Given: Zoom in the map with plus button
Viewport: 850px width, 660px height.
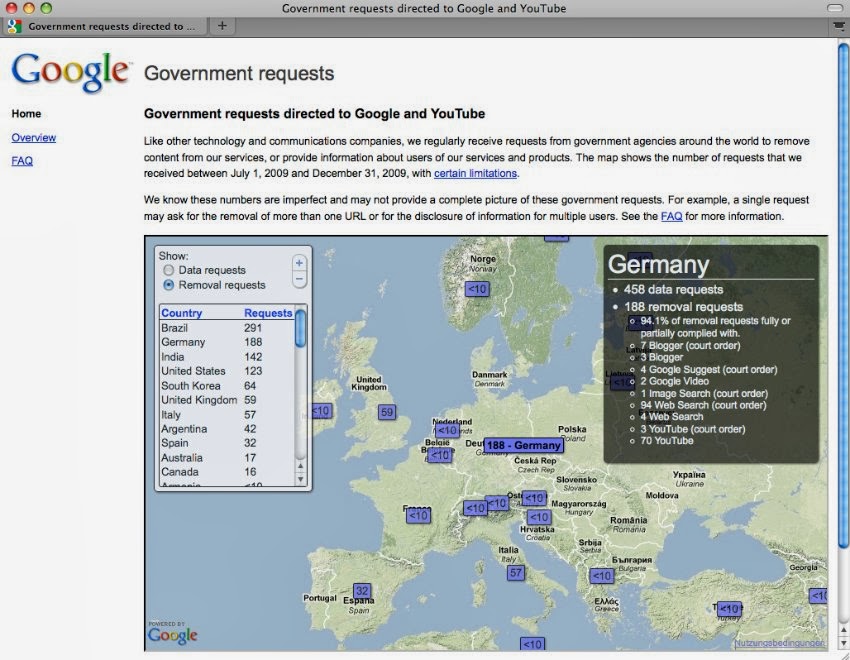Looking at the screenshot, I should pyautogui.click(x=299, y=263).
